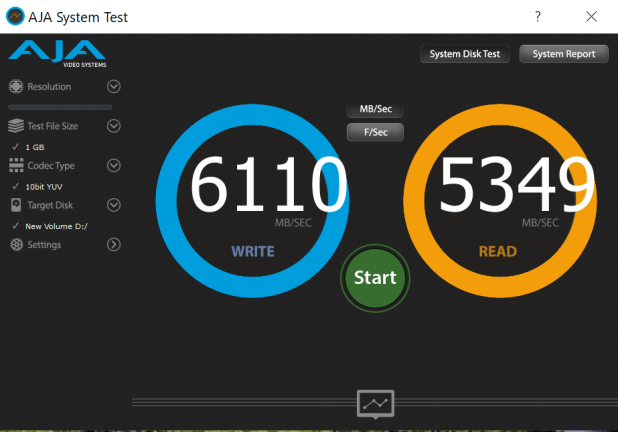Click the AJA System Test title bar icon
The image size is (618, 432).
click(x=15, y=17)
